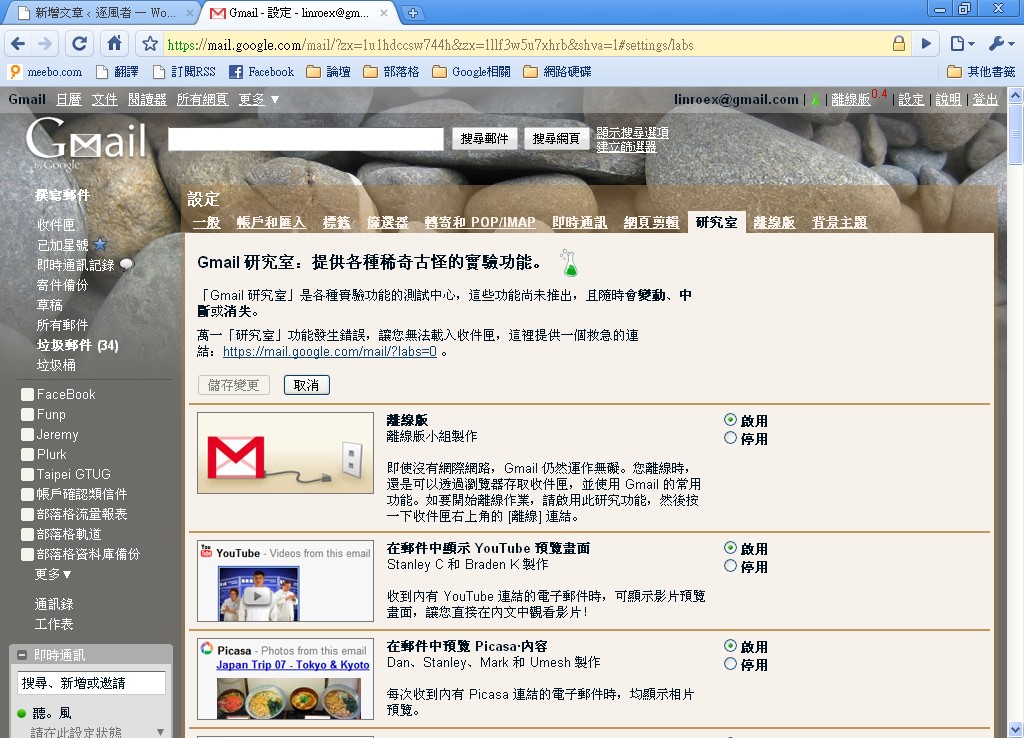1024x738 pixels.
Task: Click the Gmail logo
Action: click(x=85, y=140)
